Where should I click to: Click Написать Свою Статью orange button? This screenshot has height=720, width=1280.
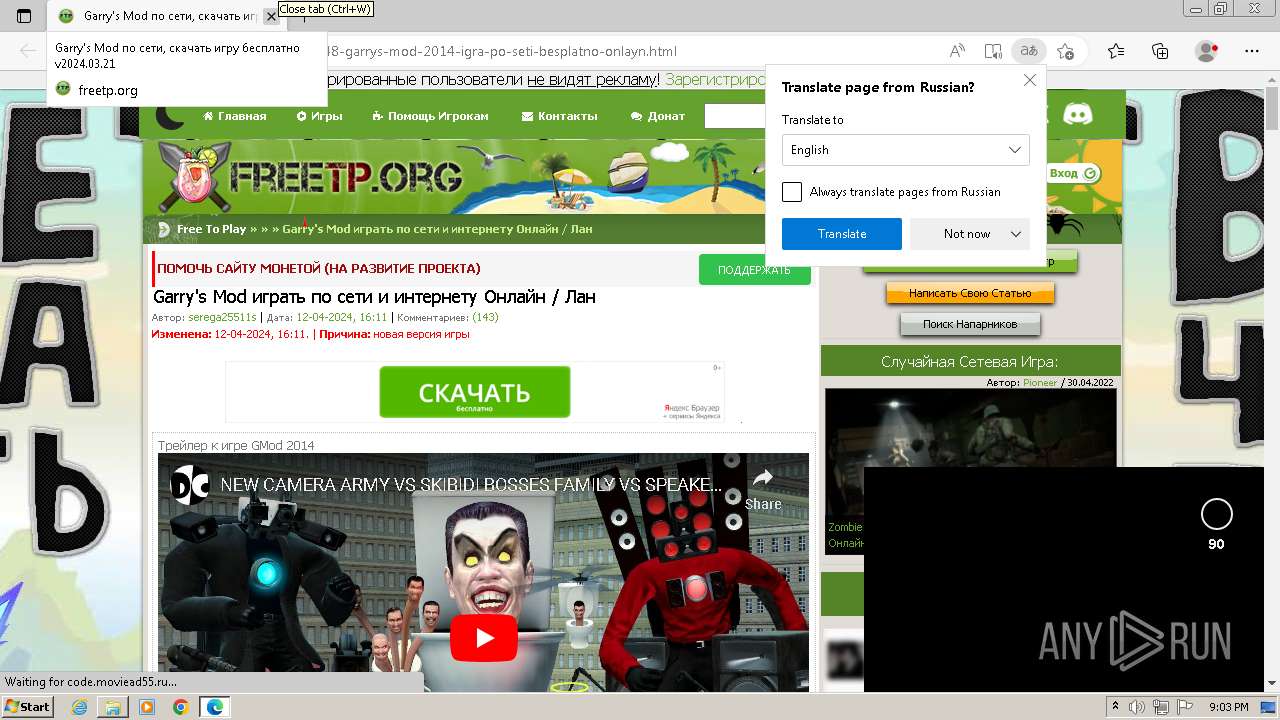tap(970, 293)
